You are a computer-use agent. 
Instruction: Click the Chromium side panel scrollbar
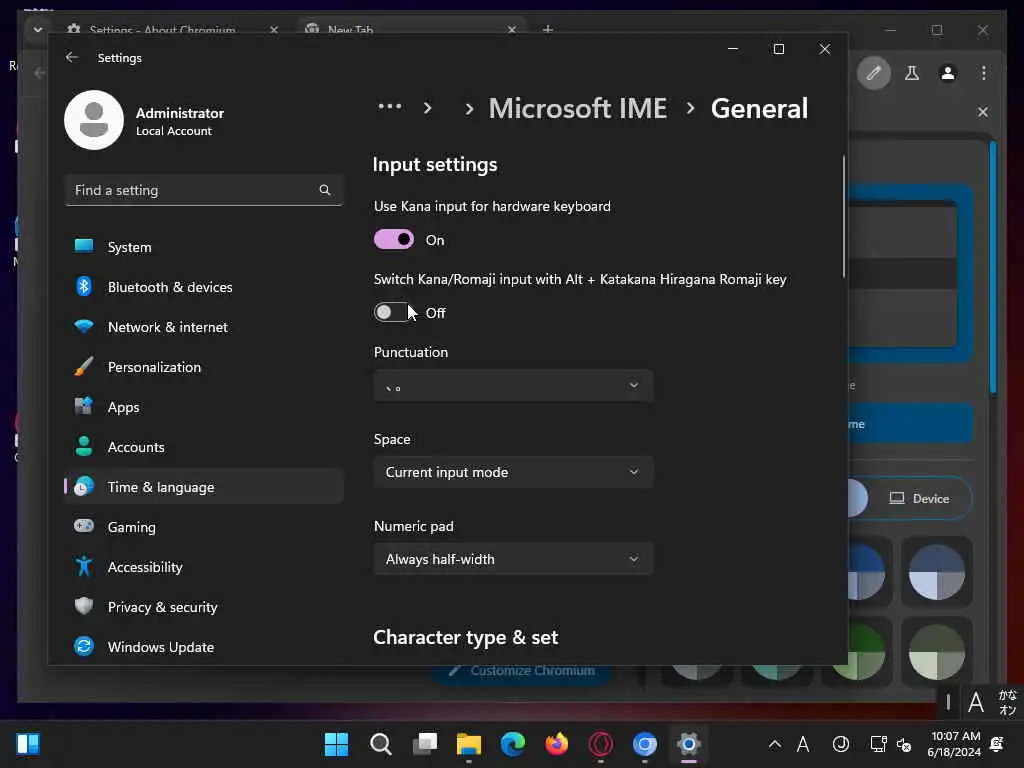coord(993,268)
